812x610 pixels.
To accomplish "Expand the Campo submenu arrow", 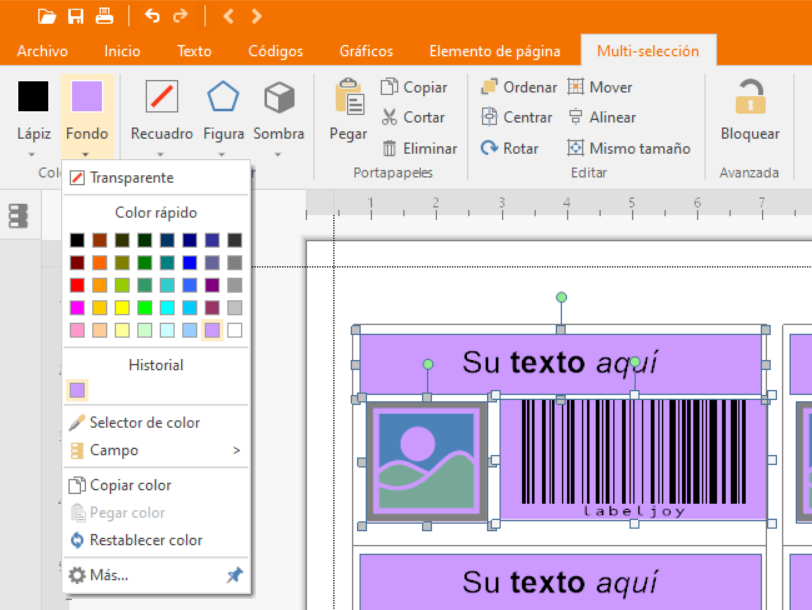I will click(237, 451).
